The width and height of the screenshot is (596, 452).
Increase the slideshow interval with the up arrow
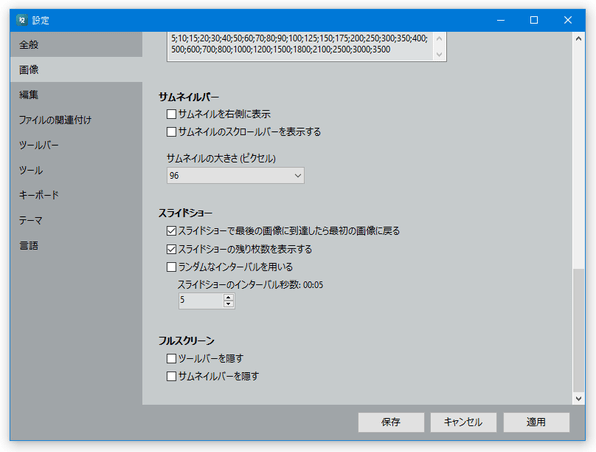228,297
